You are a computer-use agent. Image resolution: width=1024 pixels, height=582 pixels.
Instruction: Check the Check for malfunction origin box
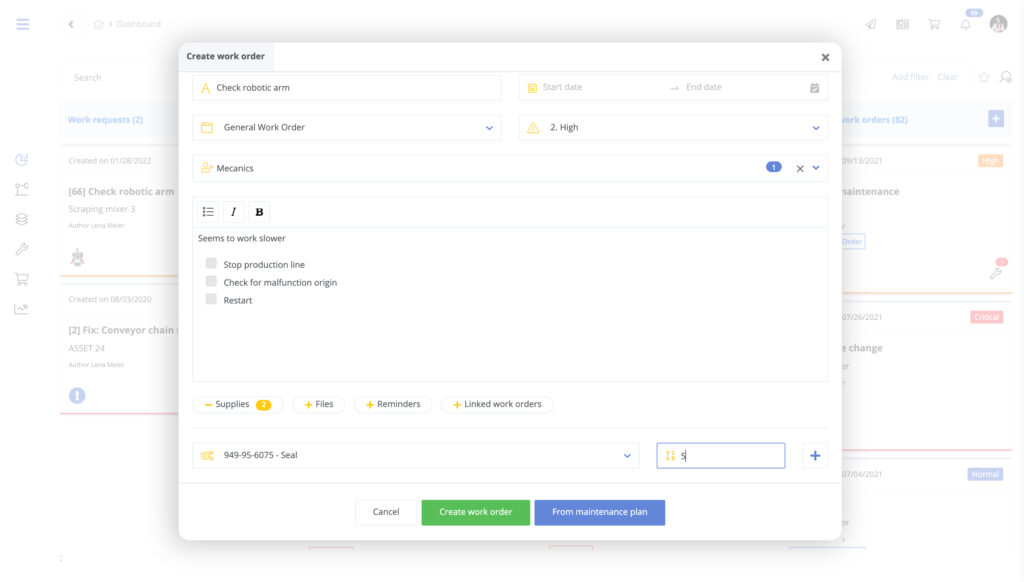pyautogui.click(x=211, y=282)
